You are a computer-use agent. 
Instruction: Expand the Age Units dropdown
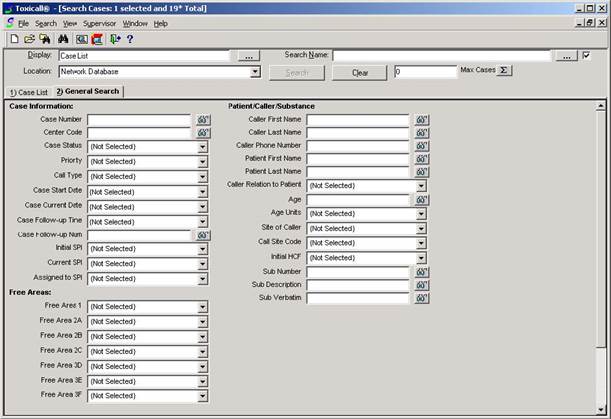(421, 214)
